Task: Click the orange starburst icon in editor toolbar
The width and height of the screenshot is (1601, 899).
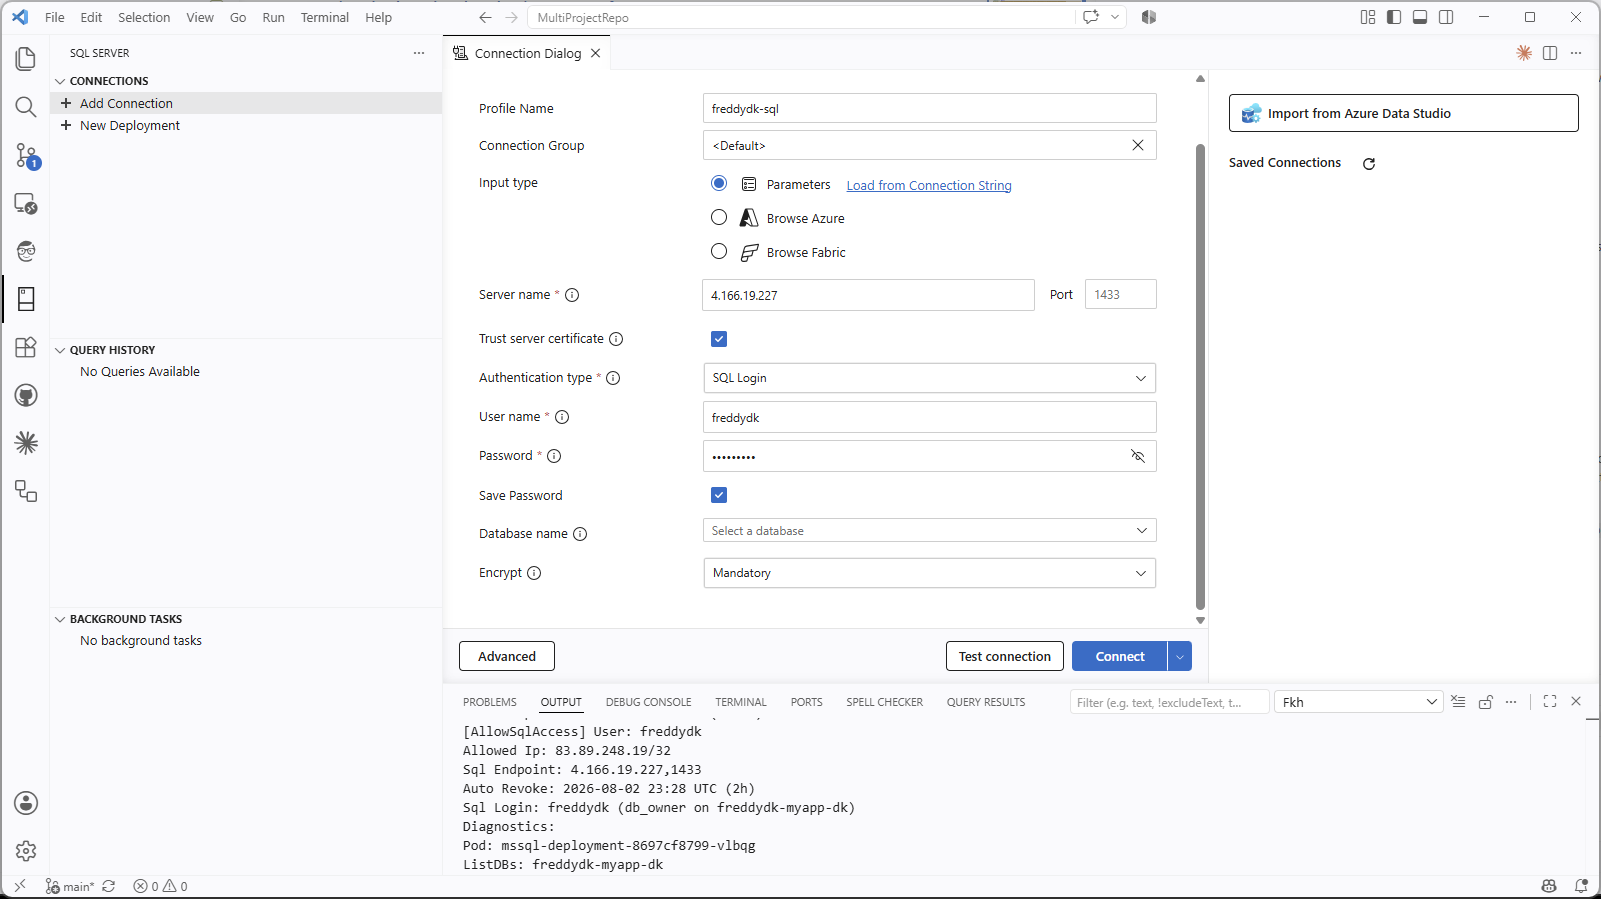Action: pos(1524,53)
